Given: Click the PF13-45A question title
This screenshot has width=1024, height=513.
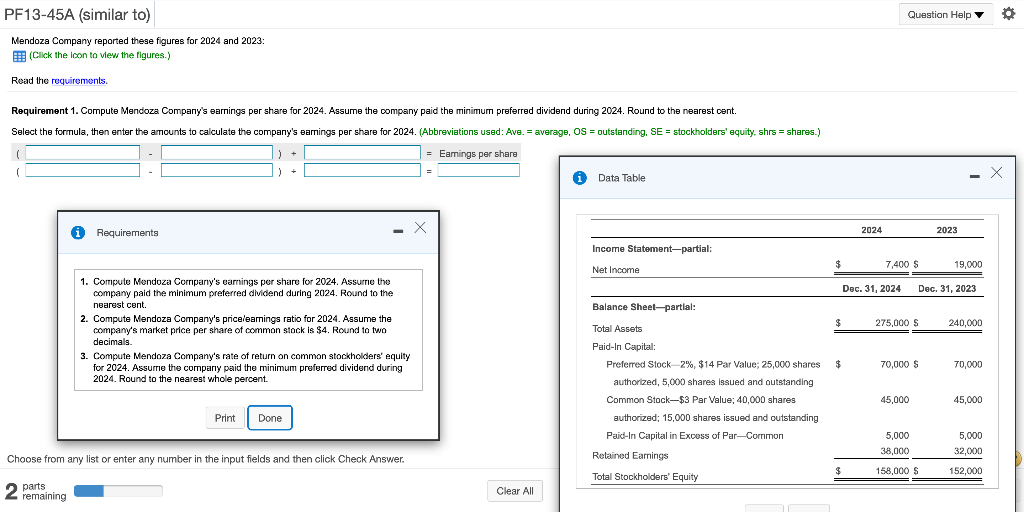Looking at the screenshot, I should coord(77,14).
